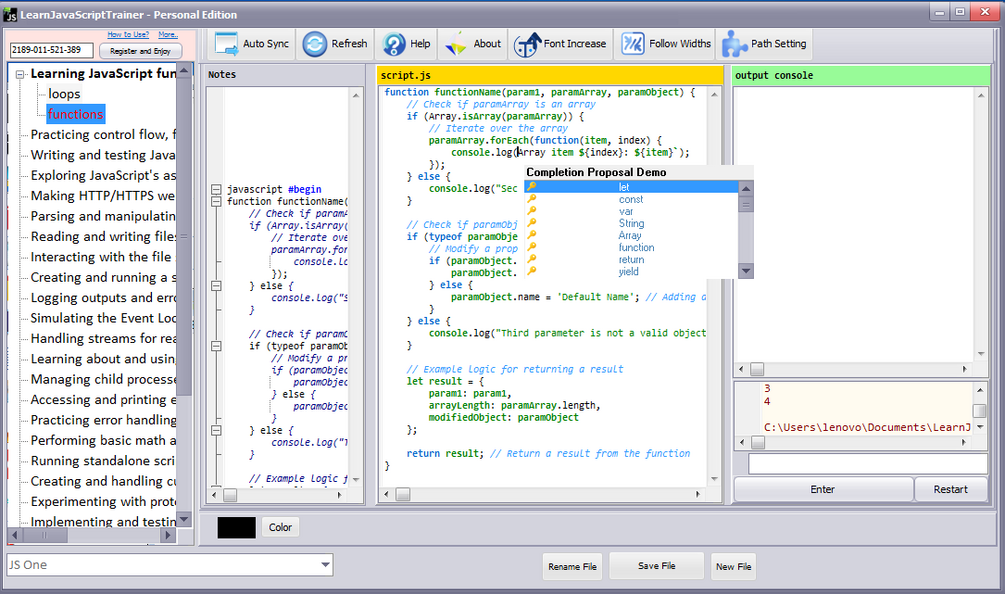The width and height of the screenshot is (1005, 594).
Task: Select 'Running standalone scripts' tree item
Action: coord(103,461)
